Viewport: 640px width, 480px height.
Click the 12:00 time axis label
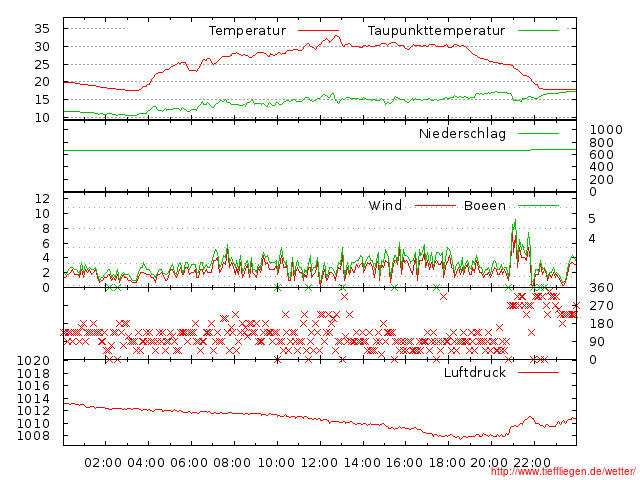coord(319,463)
